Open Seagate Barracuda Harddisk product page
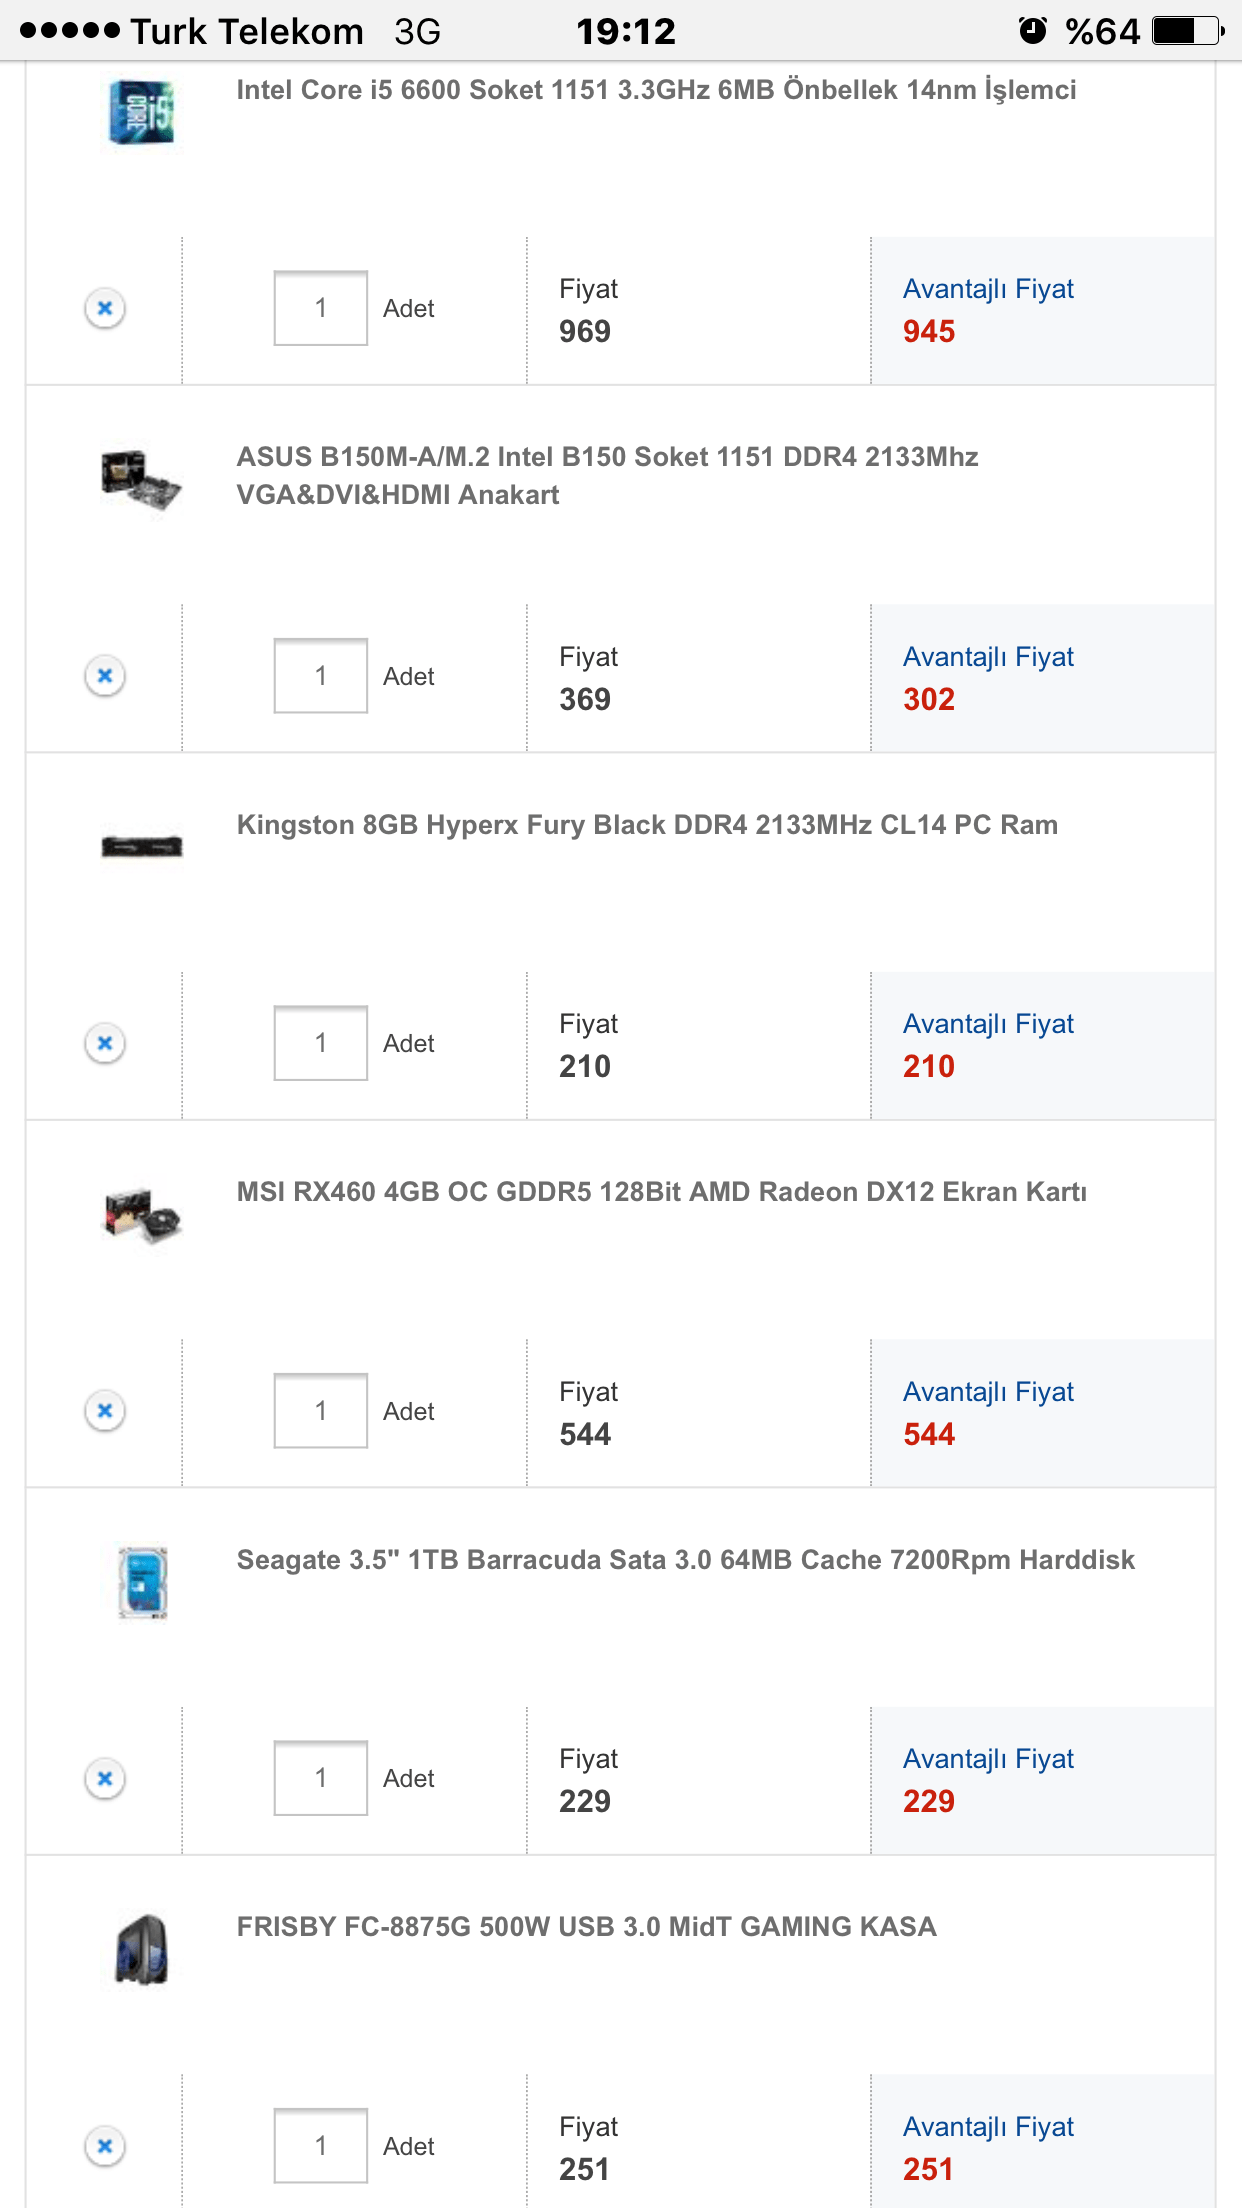Image resolution: width=1242 pixels, height=2208 pixels. pos(685,1560)
